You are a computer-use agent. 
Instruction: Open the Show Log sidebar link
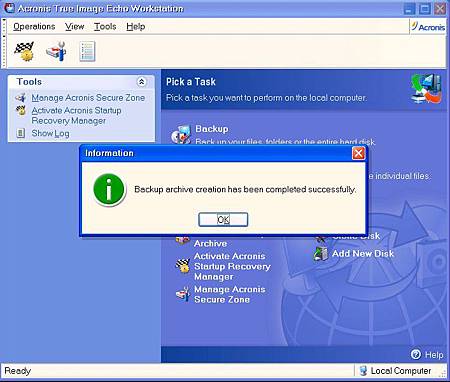[x=50, y=133]
